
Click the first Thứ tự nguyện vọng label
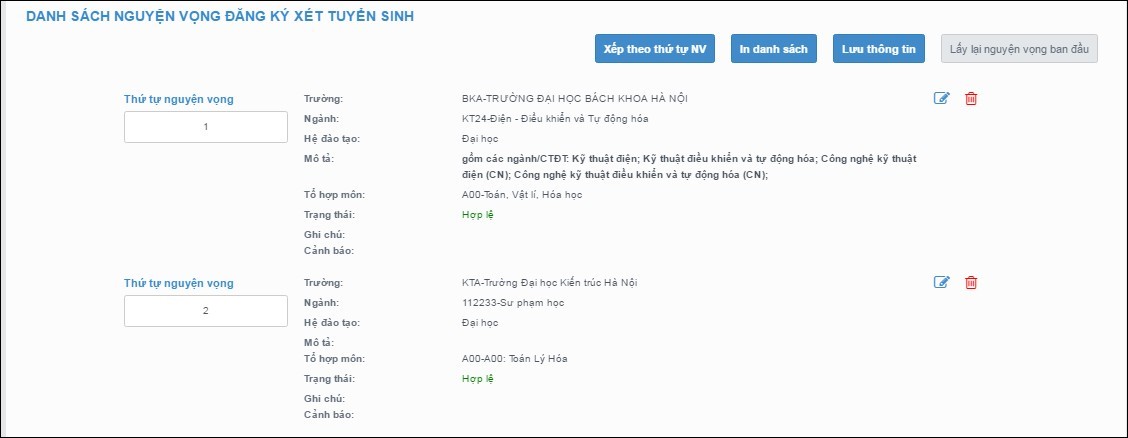(178, 99)
